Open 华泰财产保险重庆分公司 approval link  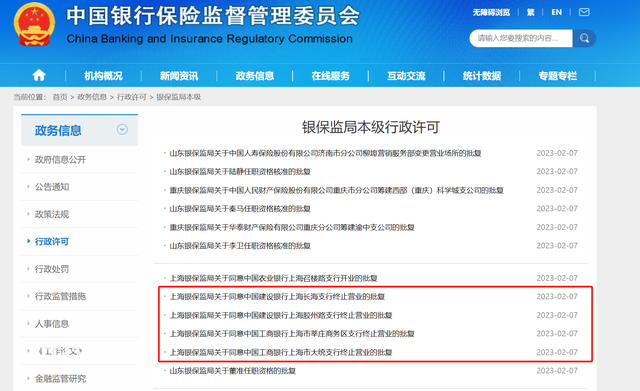pos(292,227)
